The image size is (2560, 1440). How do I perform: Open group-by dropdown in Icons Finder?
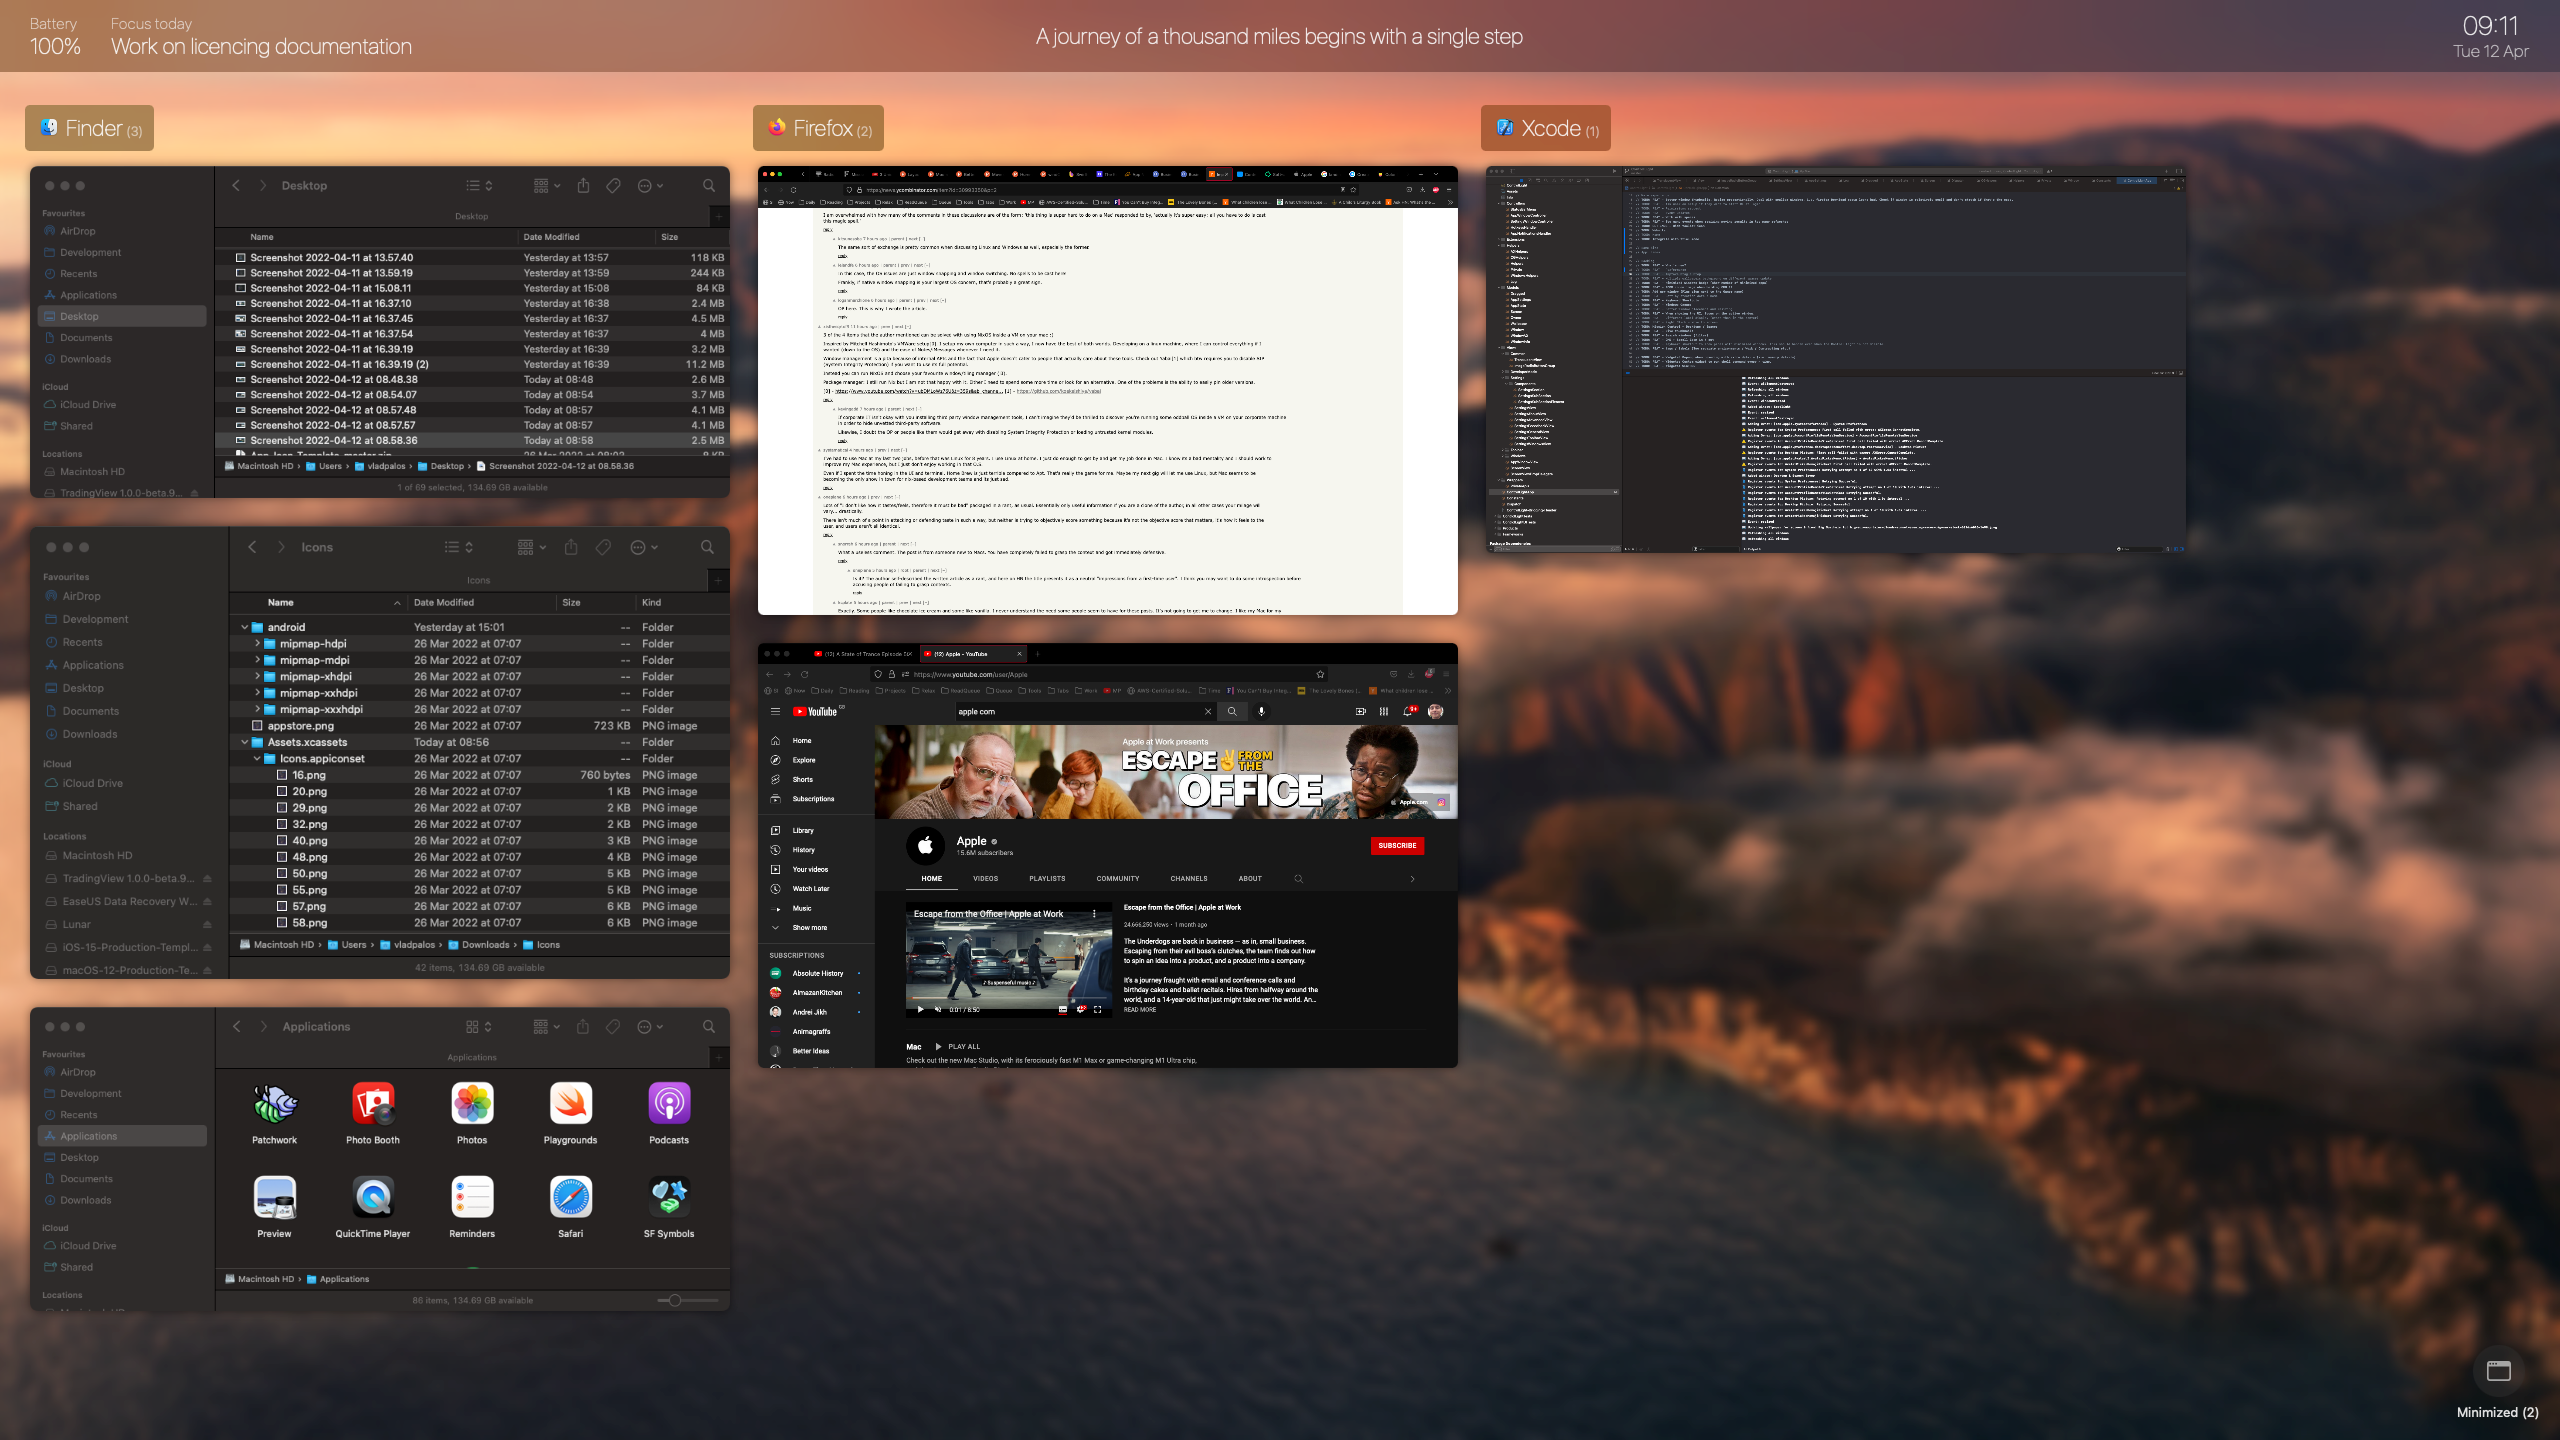[532, 547]
